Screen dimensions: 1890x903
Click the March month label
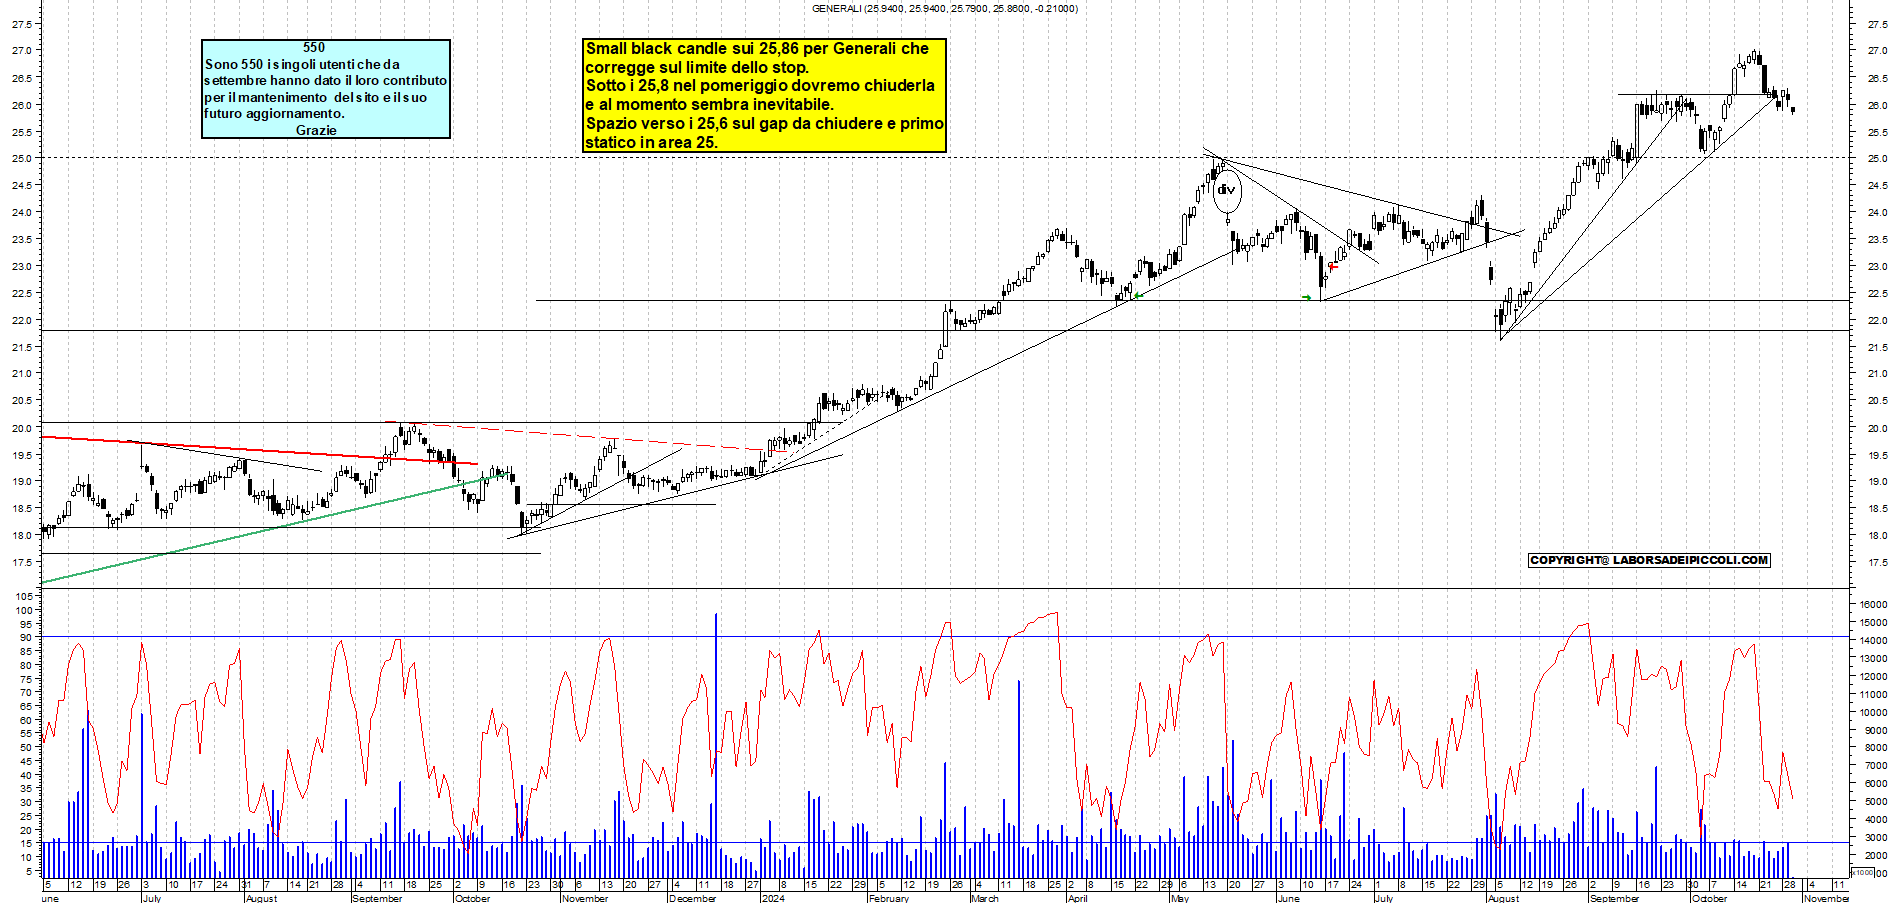tap(984, 898)
